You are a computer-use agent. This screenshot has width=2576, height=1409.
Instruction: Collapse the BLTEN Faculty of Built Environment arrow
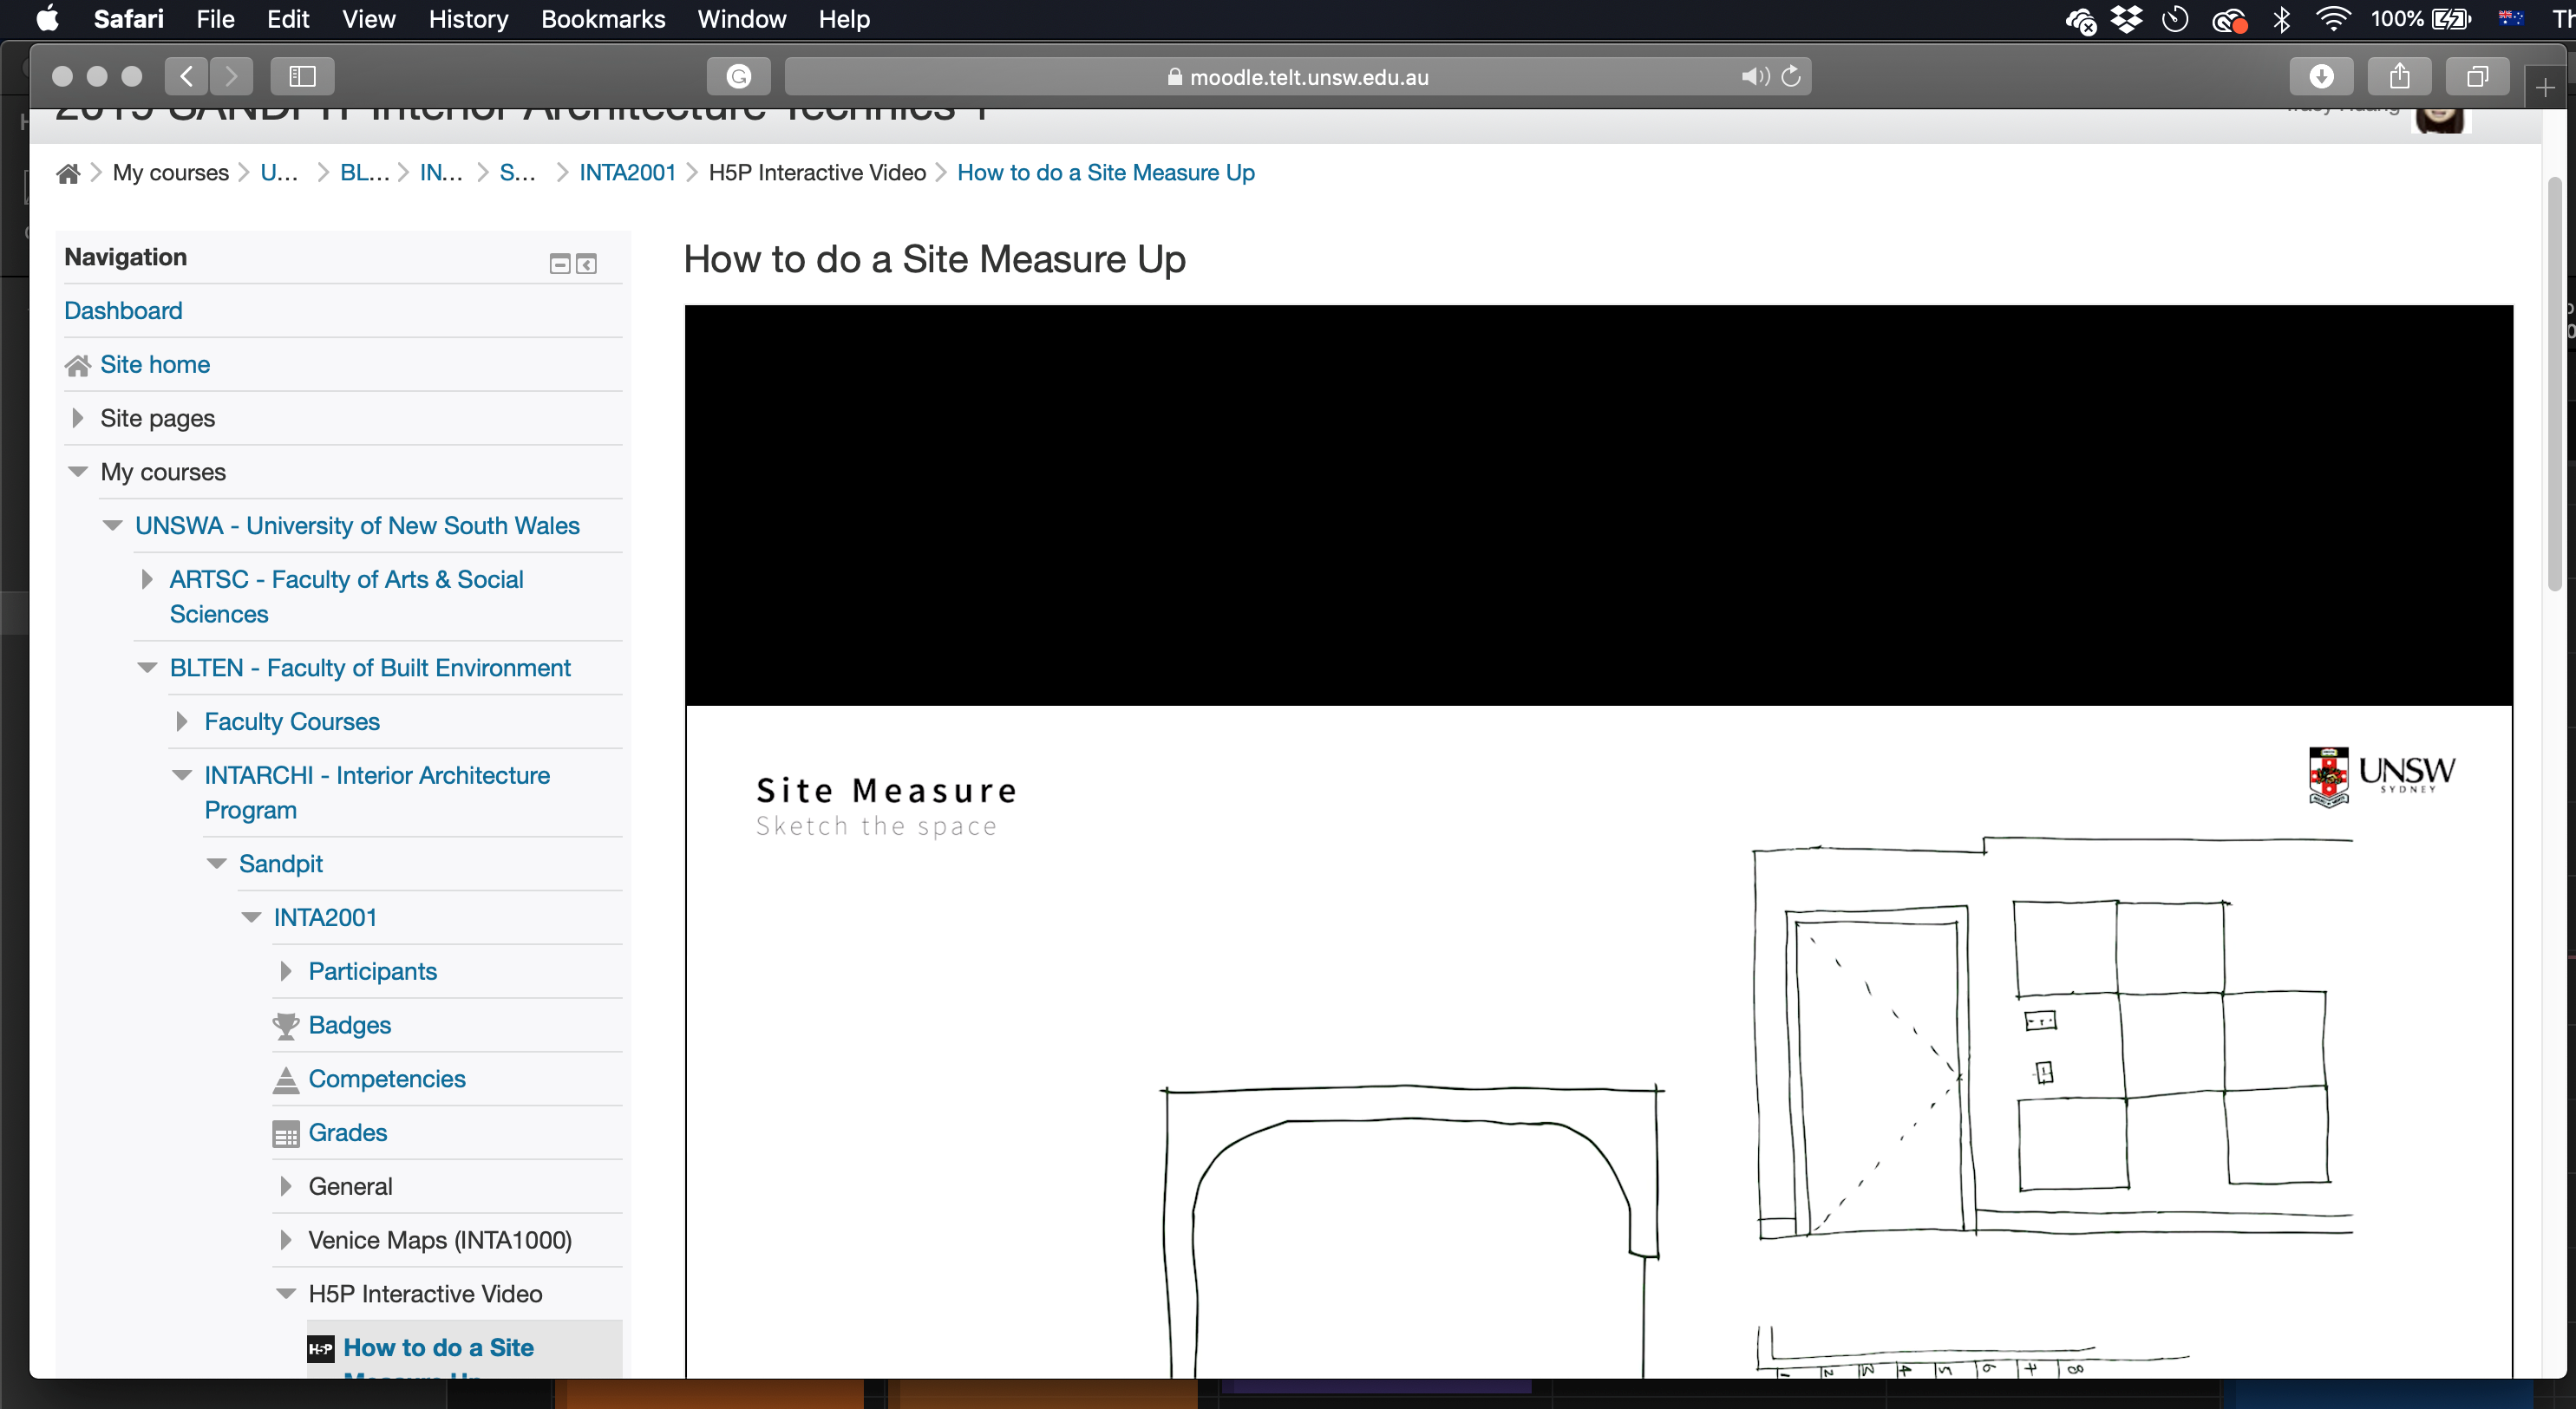(147, 668)
